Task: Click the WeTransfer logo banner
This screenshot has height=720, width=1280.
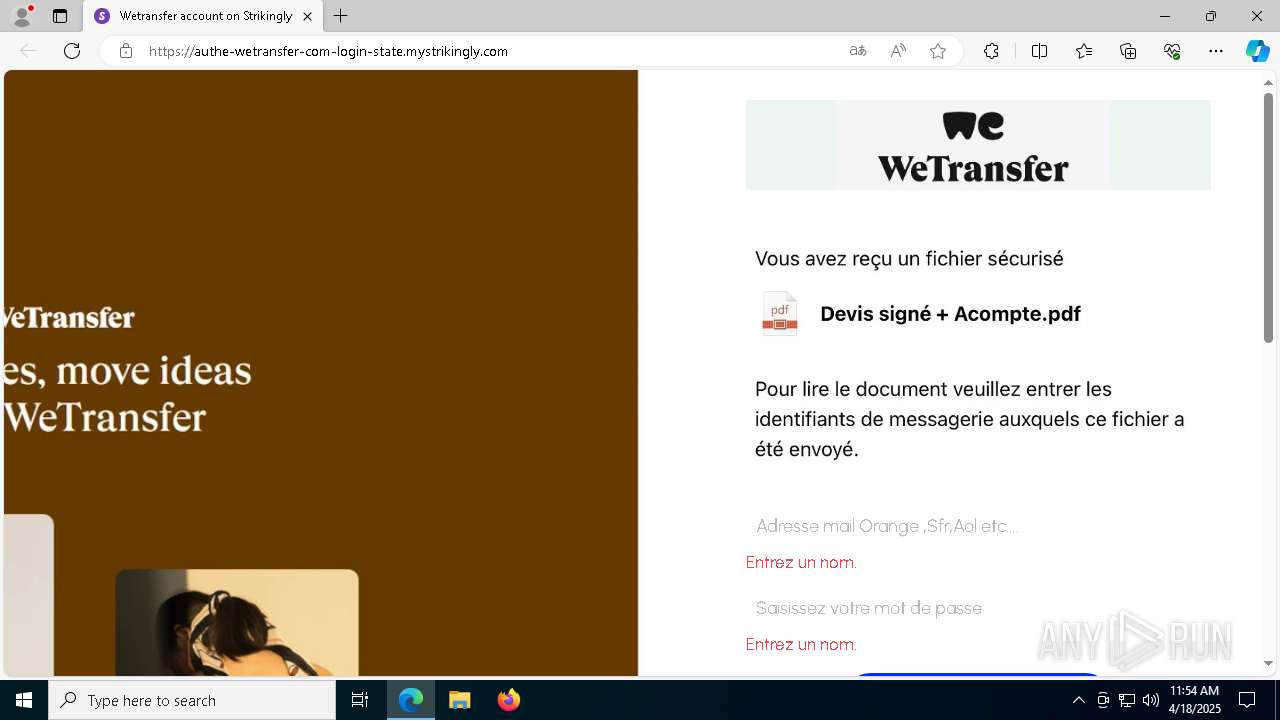Action: tap(978, 145)
